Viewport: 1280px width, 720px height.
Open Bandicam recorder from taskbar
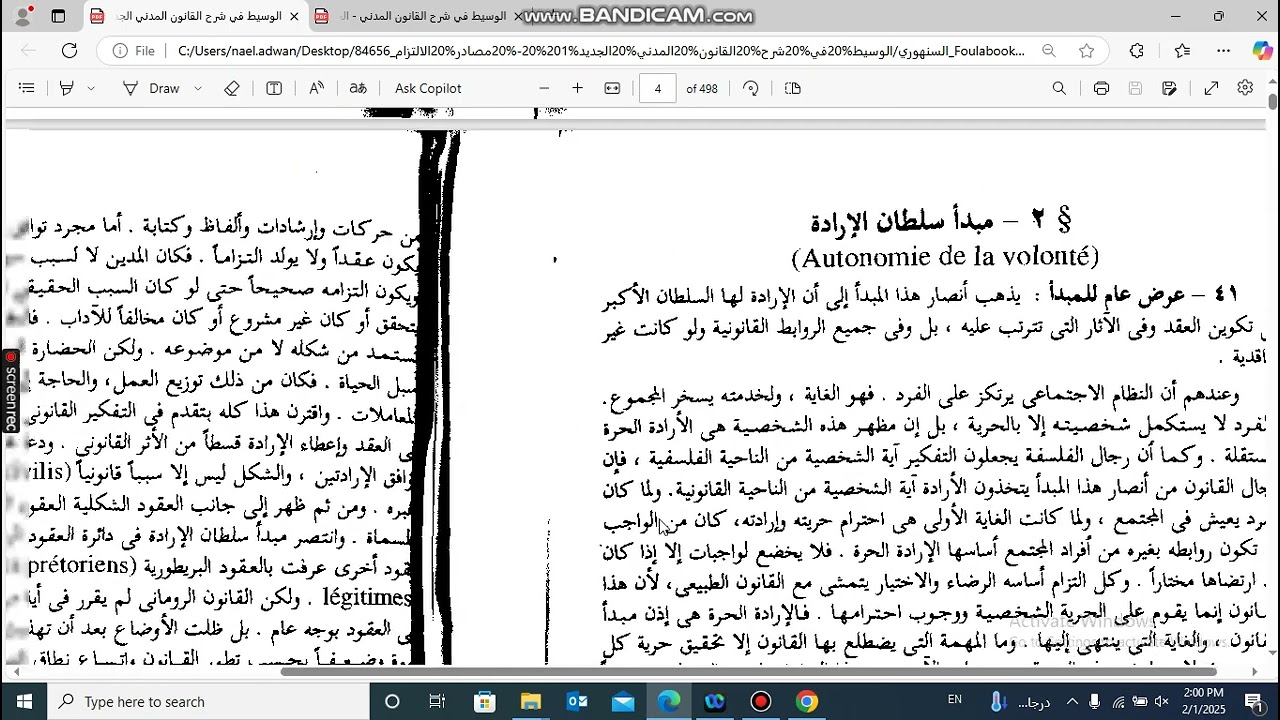point(761,701)
